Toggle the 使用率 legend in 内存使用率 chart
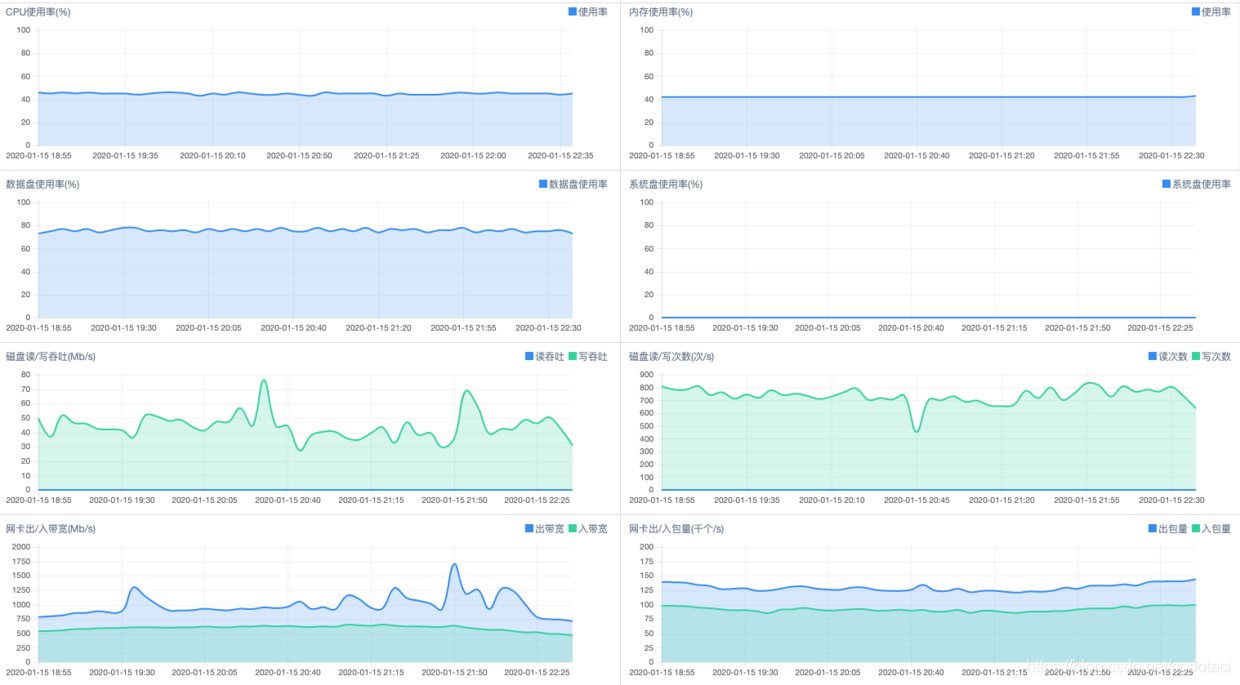The width and height of the screenshot is (1240, 685). (1211, 12)
